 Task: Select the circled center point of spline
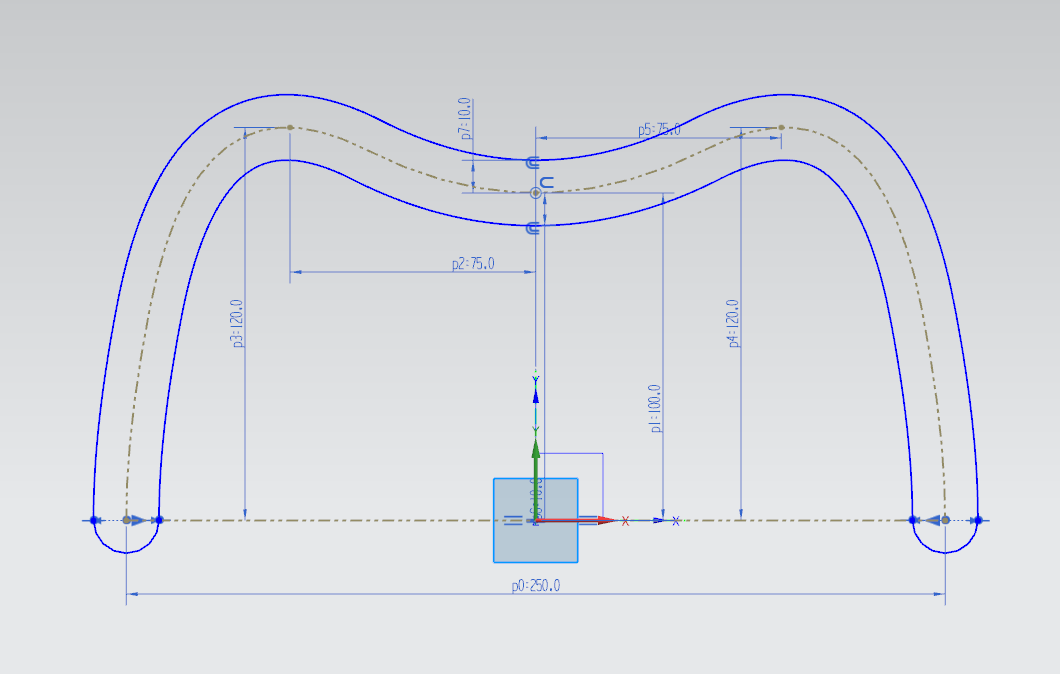pyautogui.click(x=535, y=193)
